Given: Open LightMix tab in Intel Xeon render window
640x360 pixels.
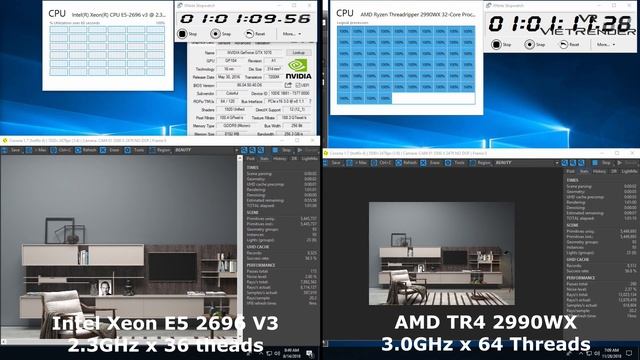Looking at the screenshot, I should point(309,158).
